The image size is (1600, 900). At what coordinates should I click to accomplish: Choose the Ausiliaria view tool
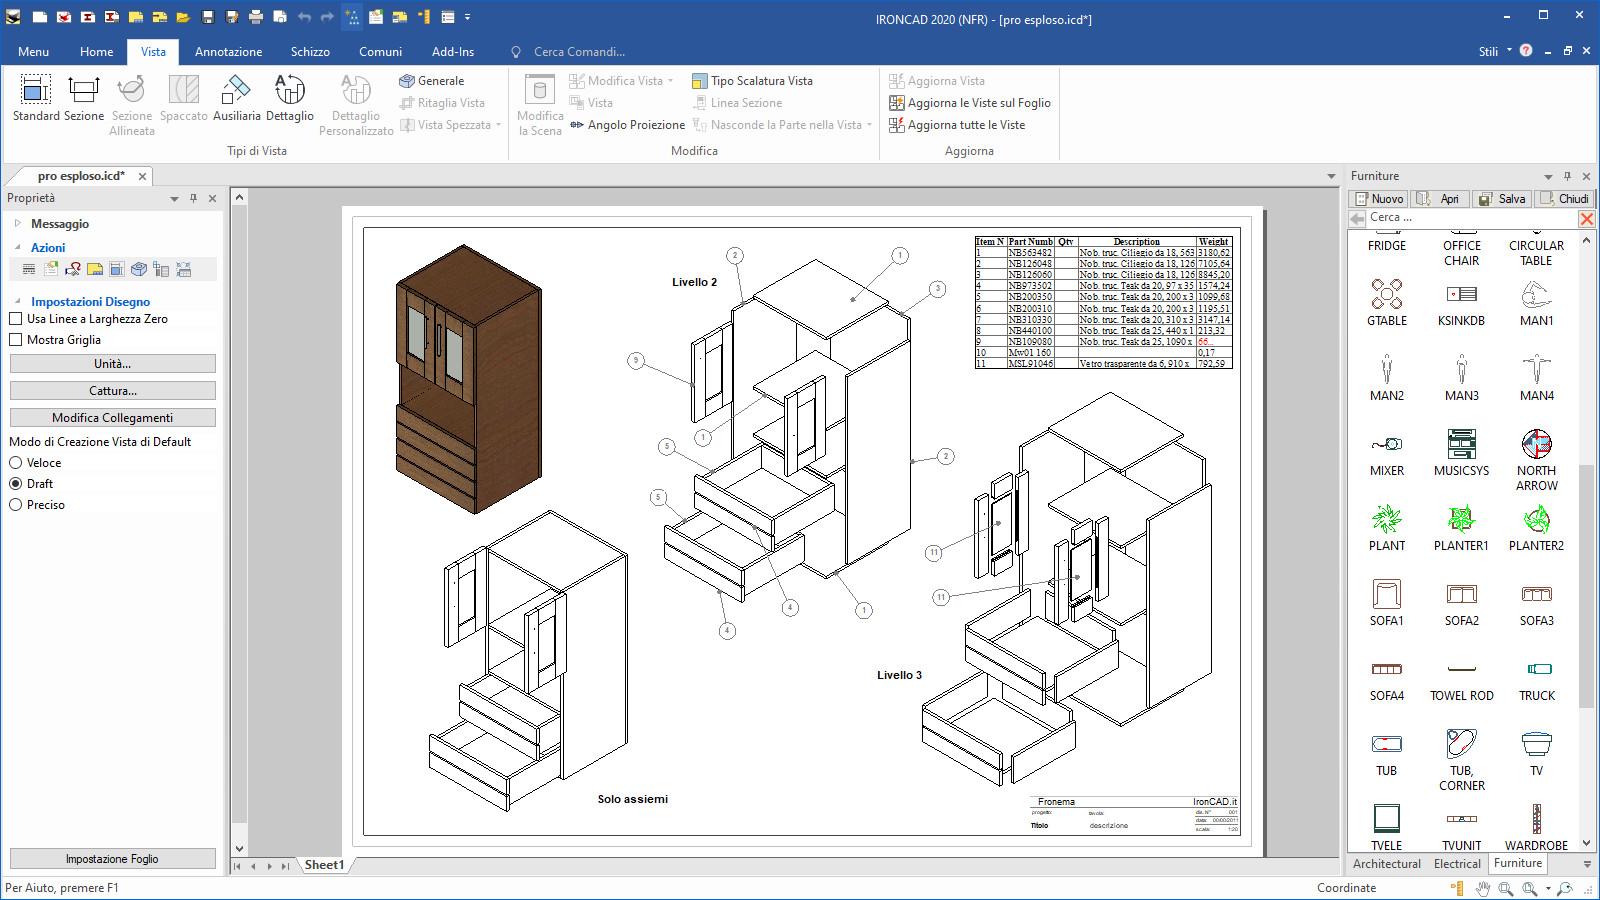(236, 98)
